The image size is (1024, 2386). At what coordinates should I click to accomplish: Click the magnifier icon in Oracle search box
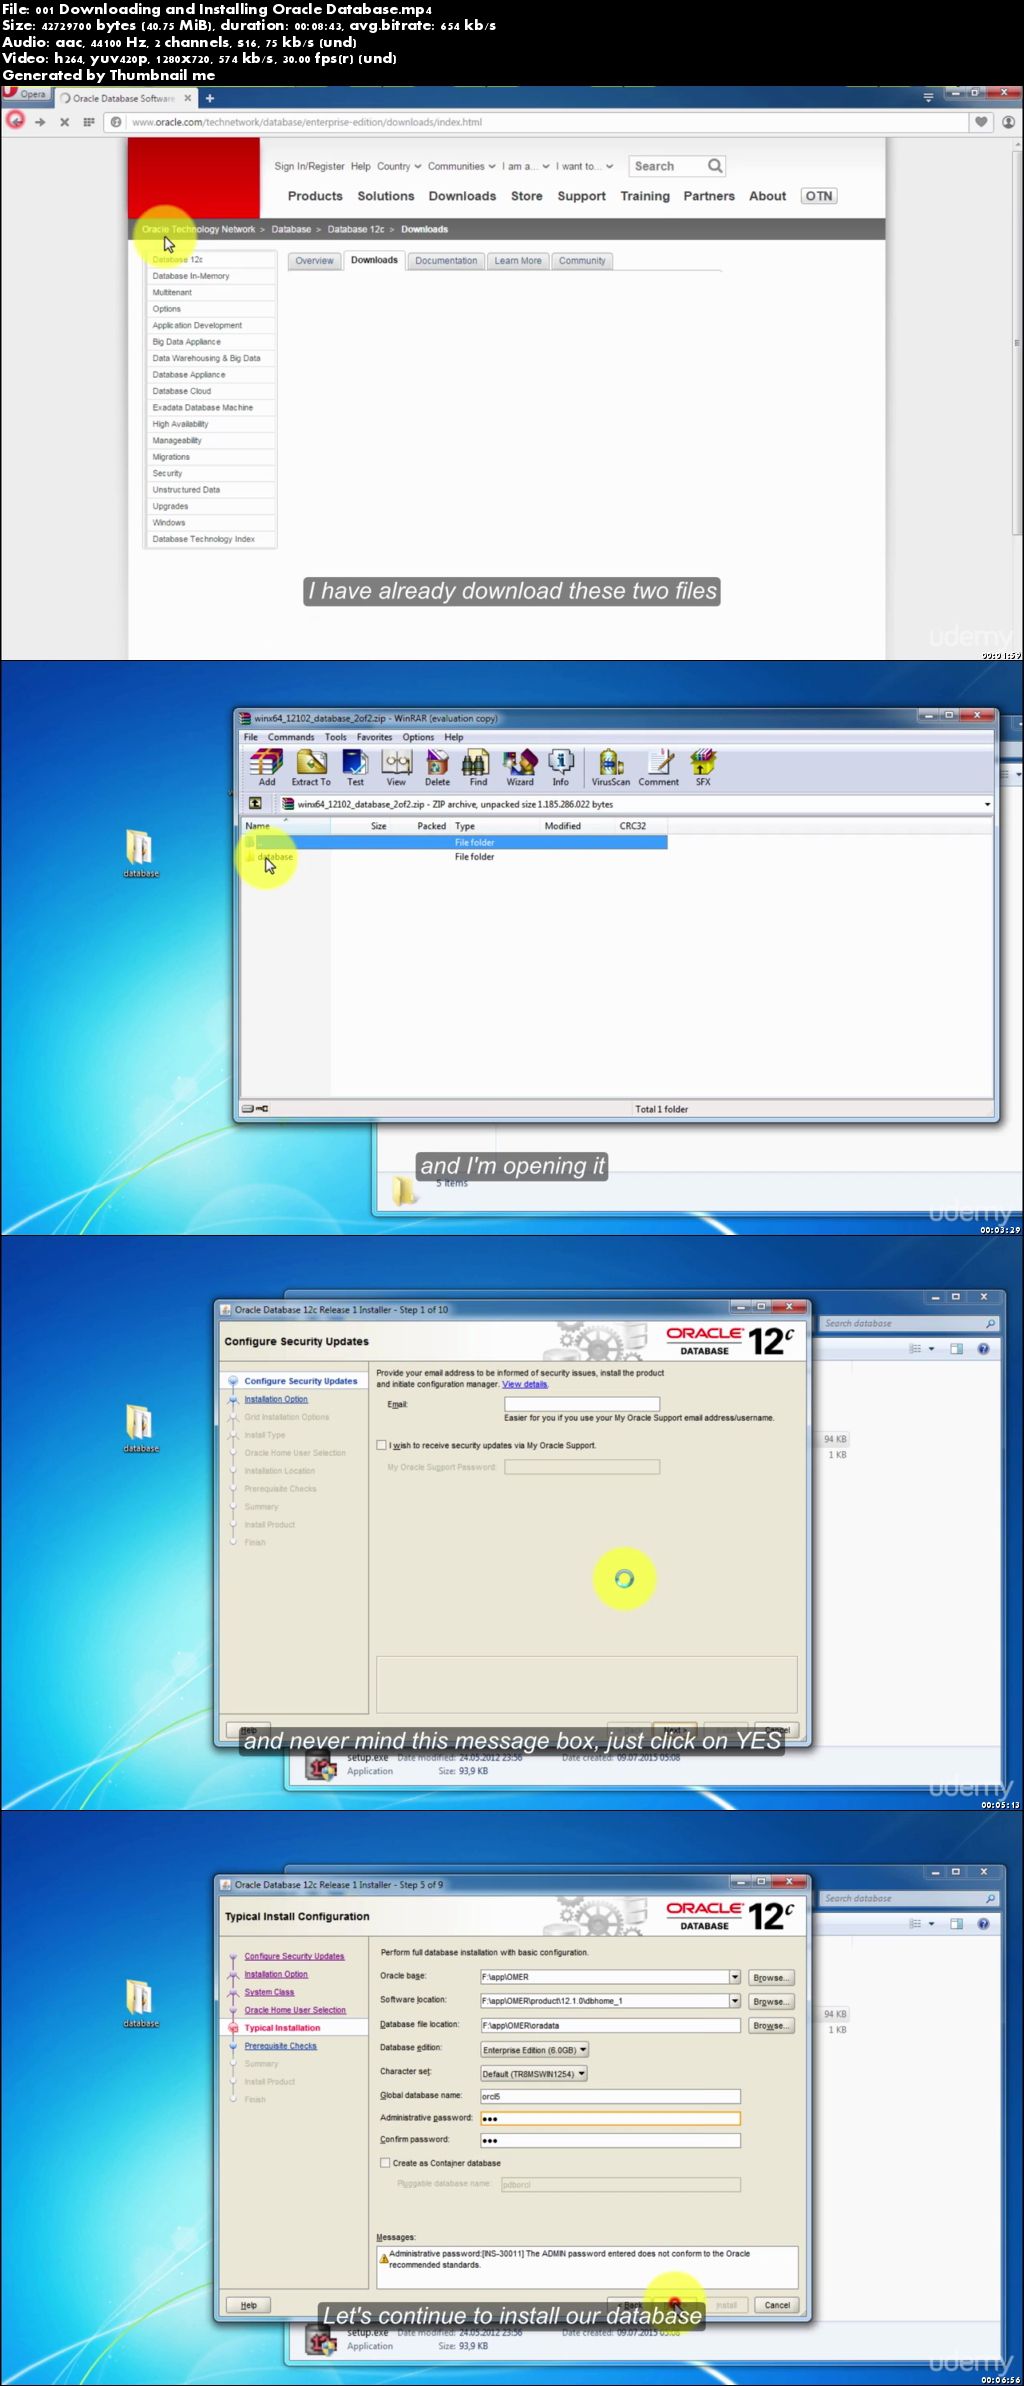point(715,166)
